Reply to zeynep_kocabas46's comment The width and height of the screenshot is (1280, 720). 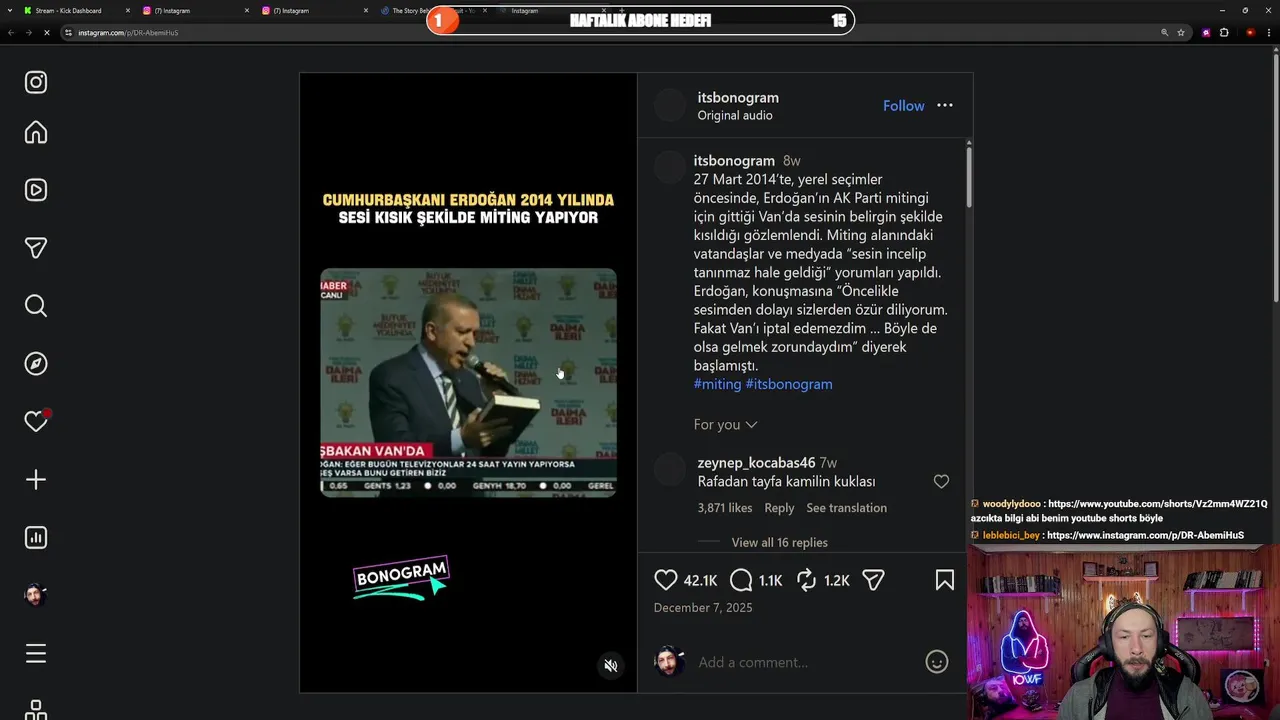(x=779, y=508)
